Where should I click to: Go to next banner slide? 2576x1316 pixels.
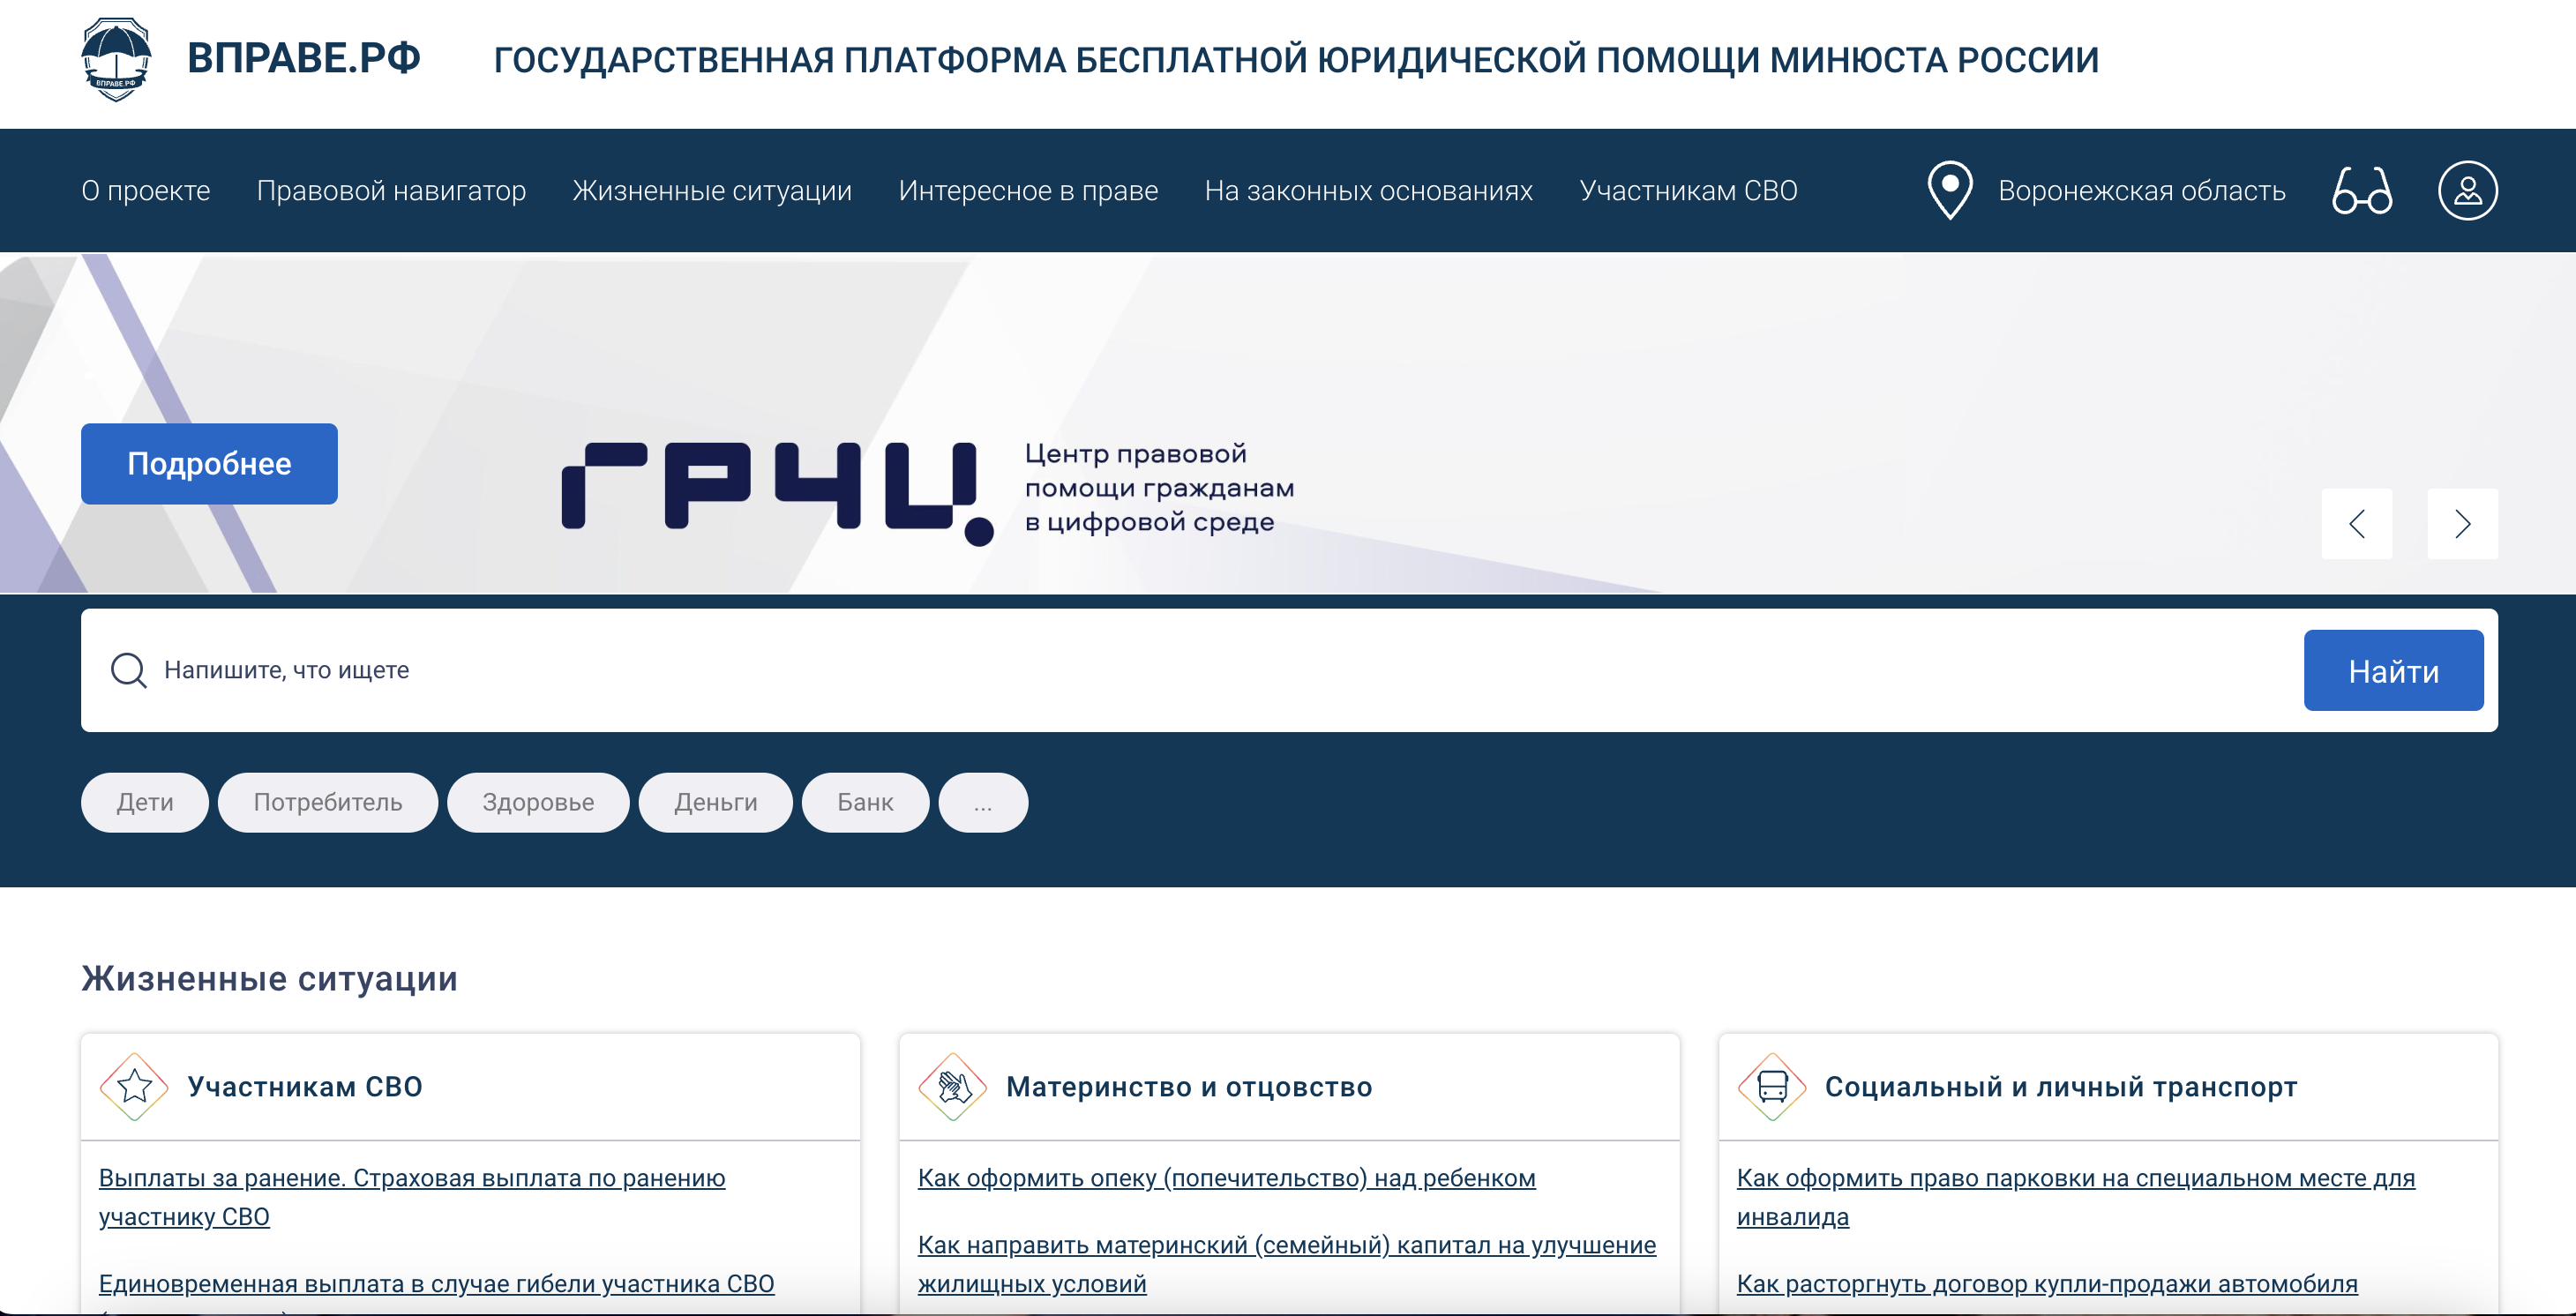2462,524
